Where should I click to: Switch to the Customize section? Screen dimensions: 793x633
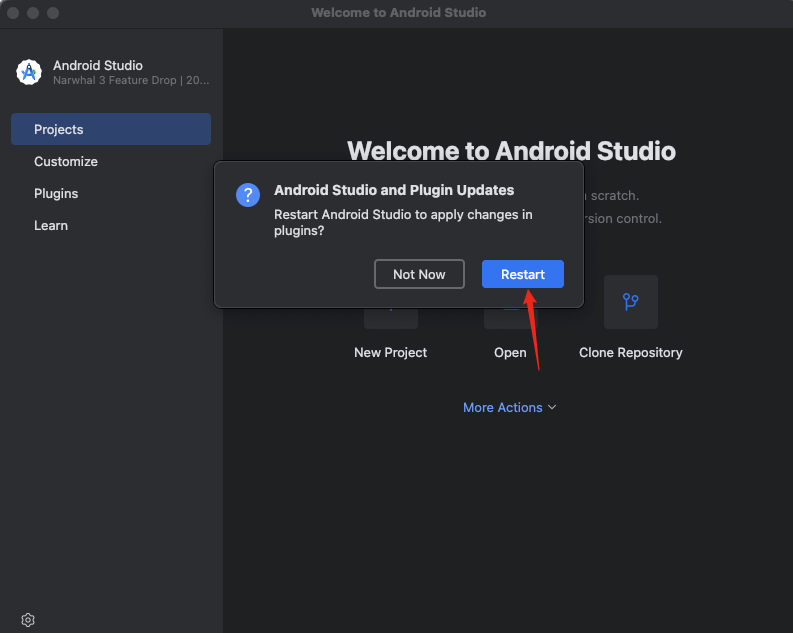tap(66, 162)
